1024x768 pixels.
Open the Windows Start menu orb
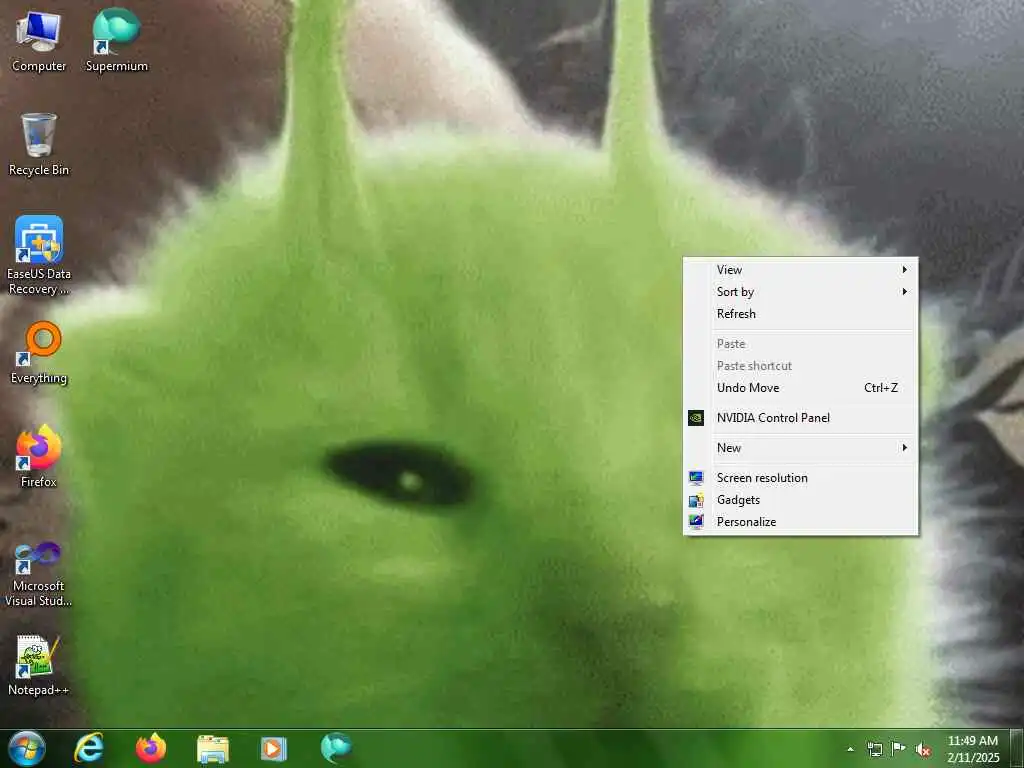coord(27,748)
